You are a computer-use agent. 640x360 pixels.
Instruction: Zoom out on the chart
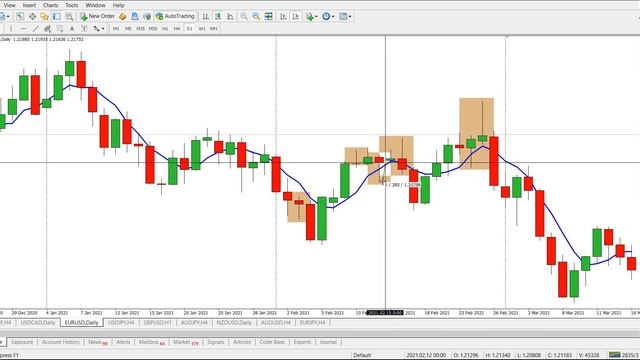pos(256,16)
